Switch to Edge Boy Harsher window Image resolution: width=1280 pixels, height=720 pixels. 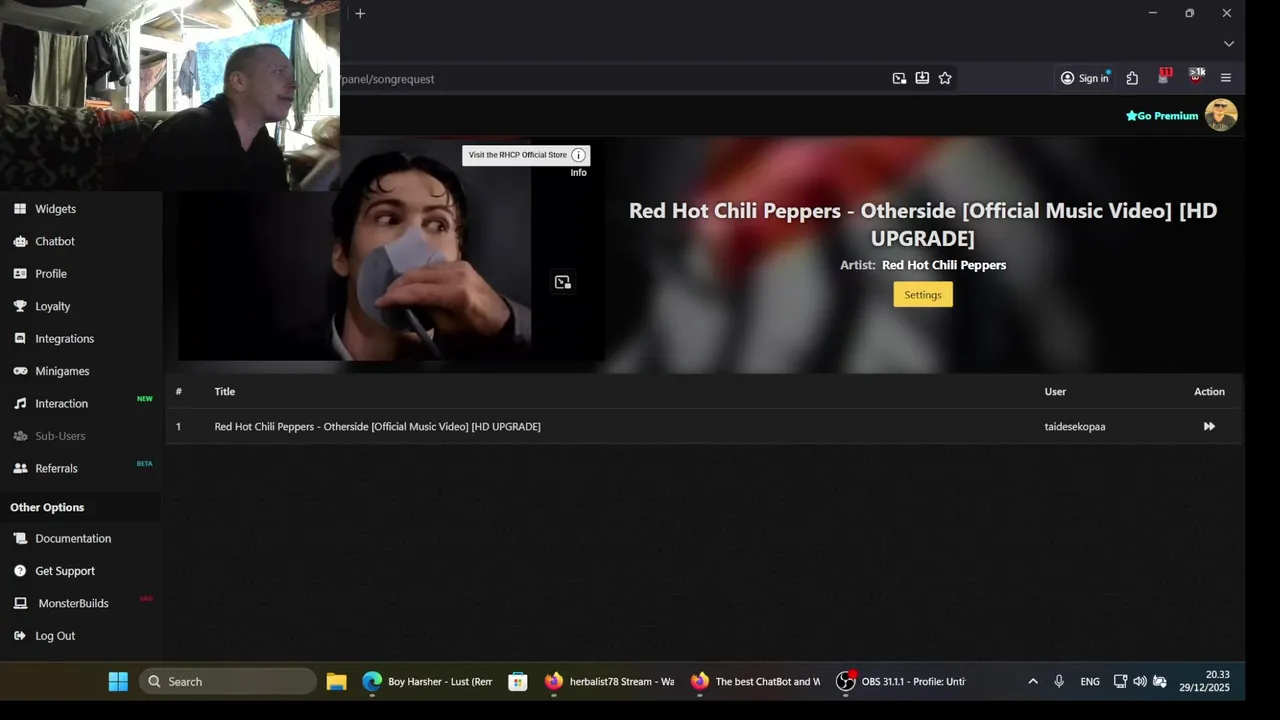pos(428,681)
